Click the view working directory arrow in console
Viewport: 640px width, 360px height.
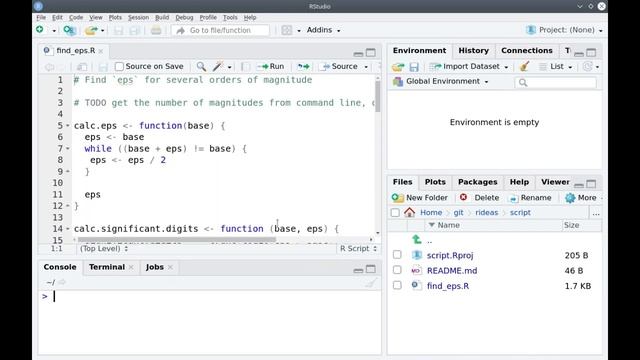click(x=62, y=282)
